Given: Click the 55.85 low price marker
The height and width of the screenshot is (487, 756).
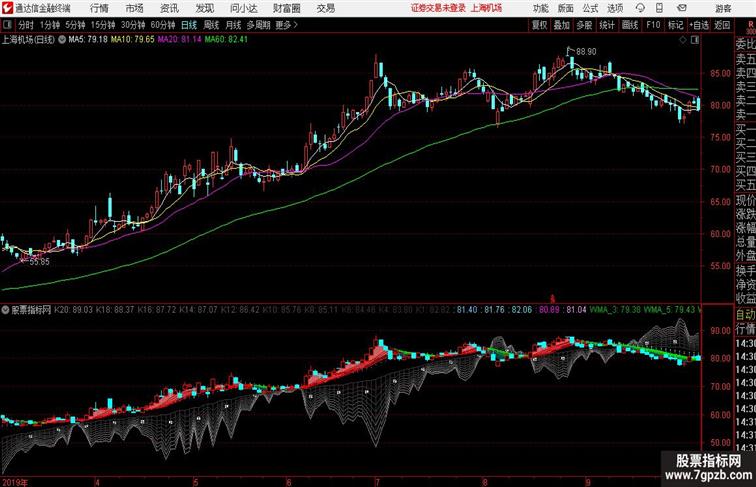Looking at the screenshot, I should click(x=39, y=262).
